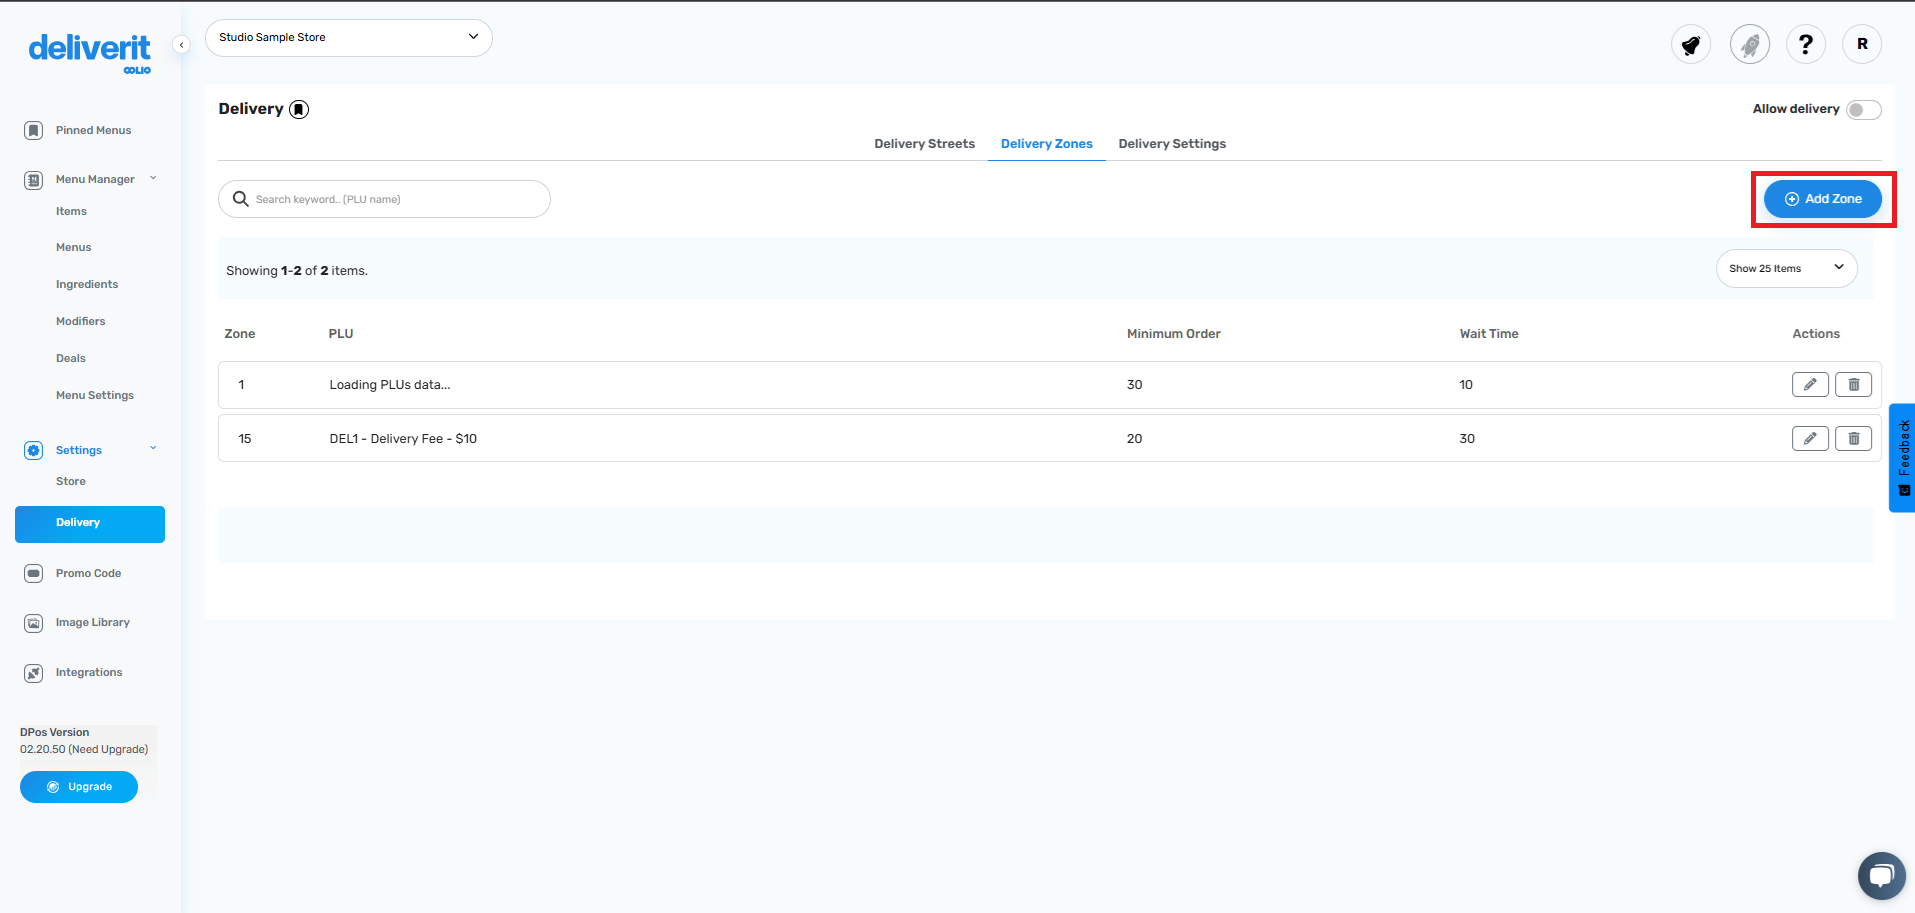Switch to the Delivery Streets tab
1915x913 pixels.
click(924, 144)
